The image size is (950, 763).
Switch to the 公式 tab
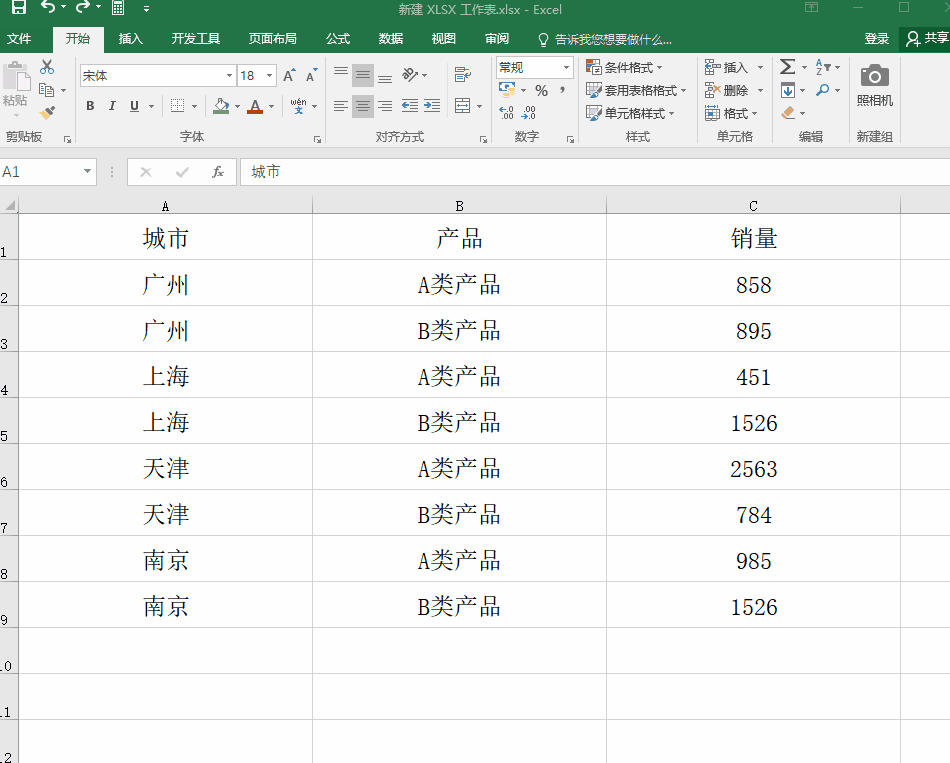click(338, 39)
